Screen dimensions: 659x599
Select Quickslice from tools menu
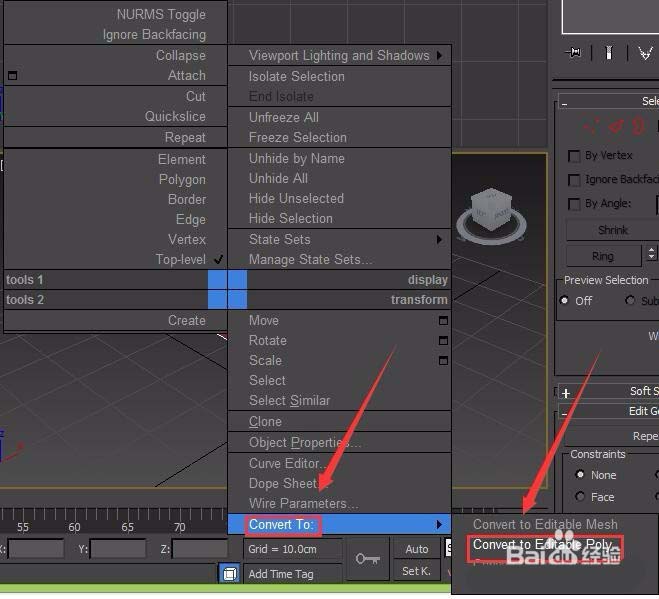pos(175,116)
